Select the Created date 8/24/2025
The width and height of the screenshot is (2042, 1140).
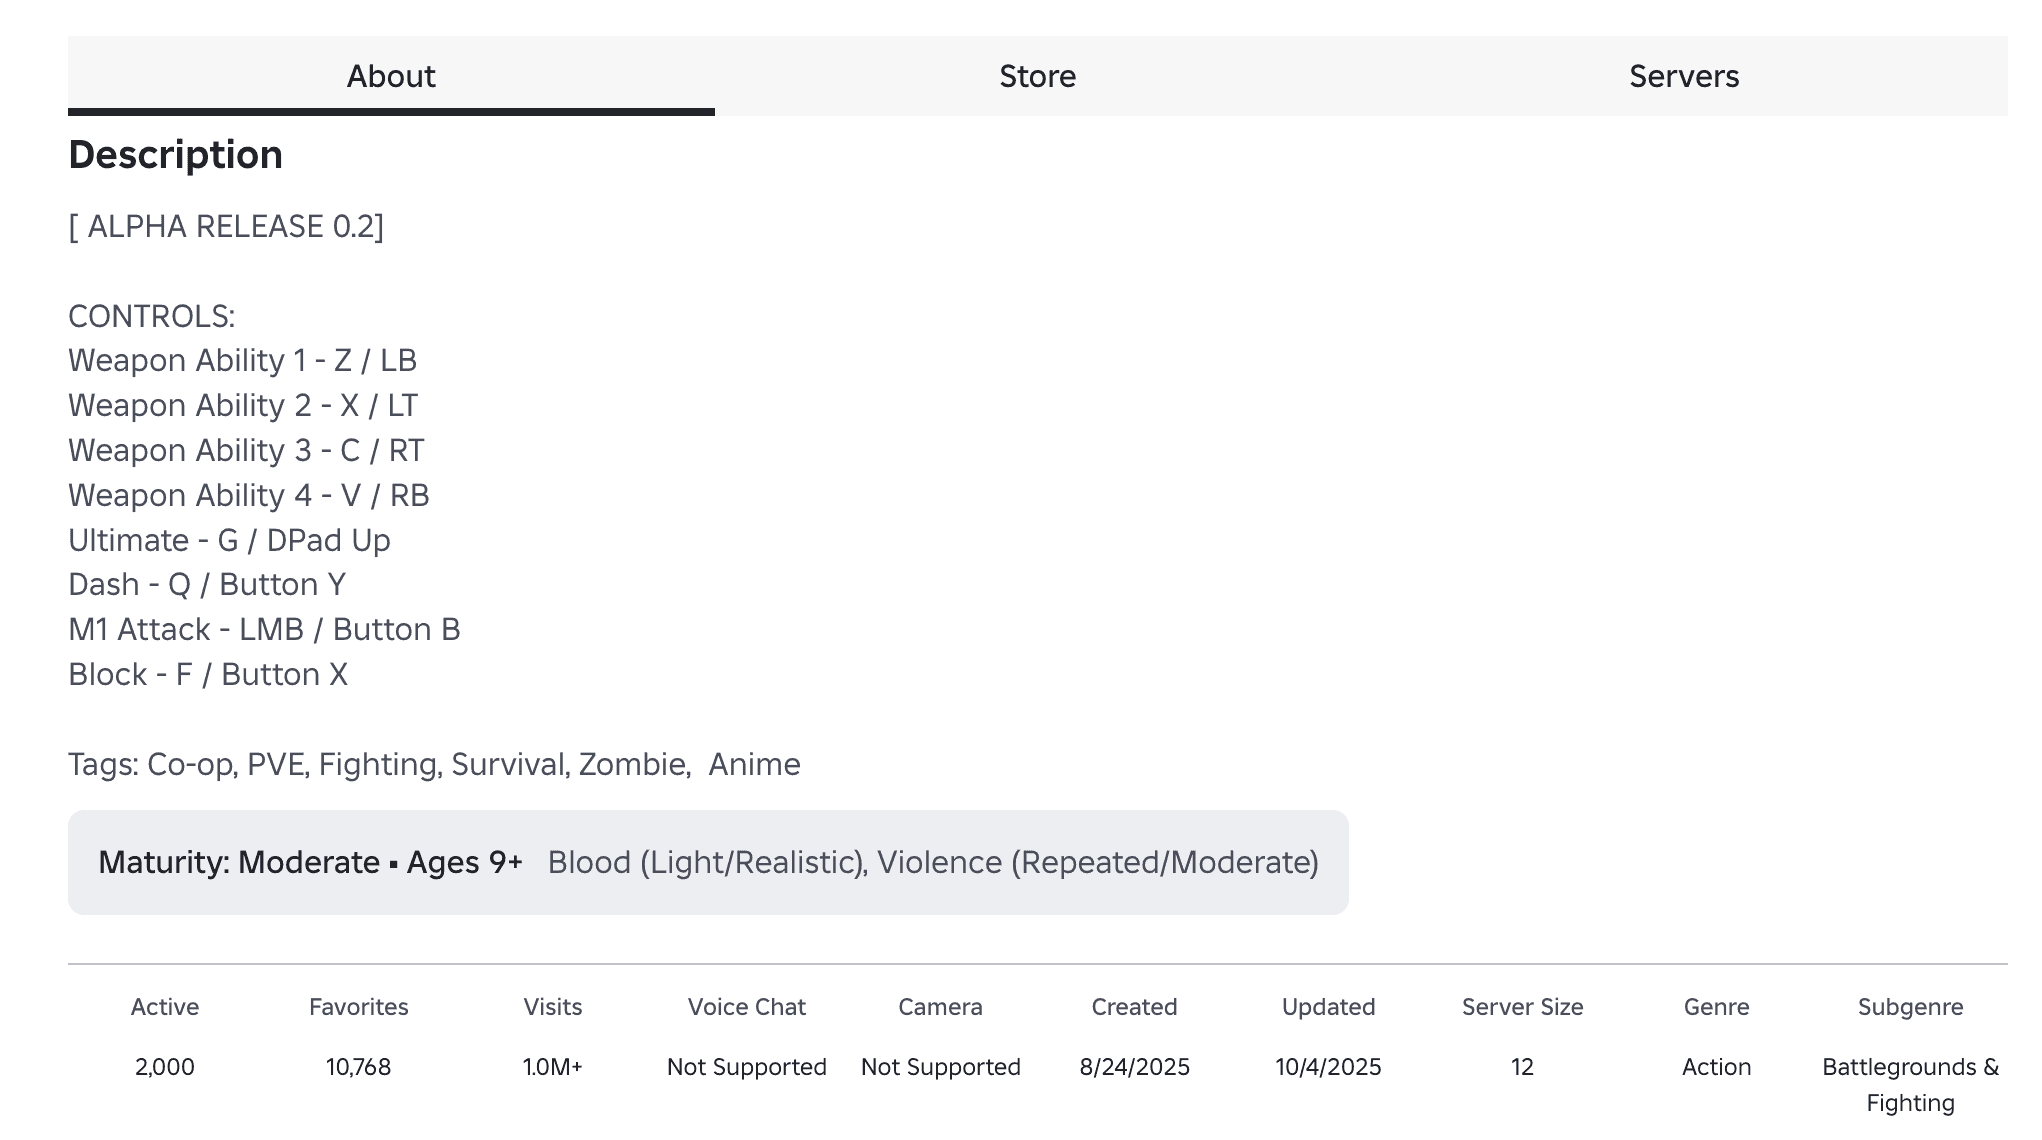click(1134, 1067)
